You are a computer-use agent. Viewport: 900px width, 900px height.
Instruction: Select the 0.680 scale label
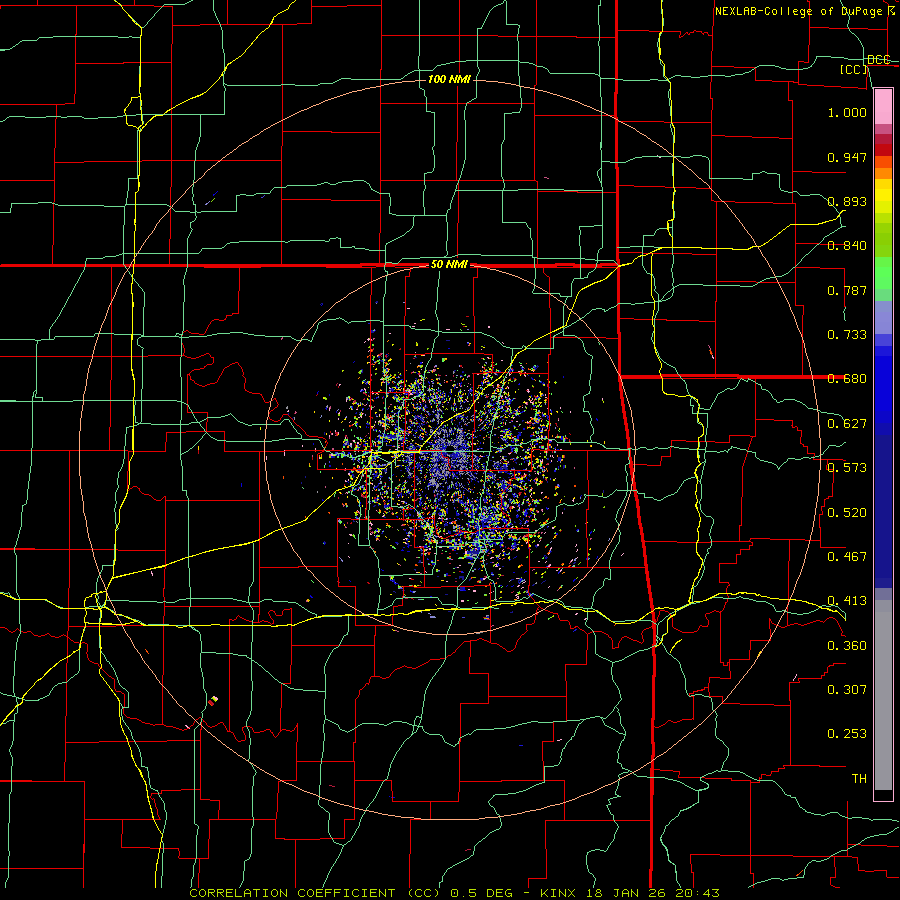click(x=847, y=379)
